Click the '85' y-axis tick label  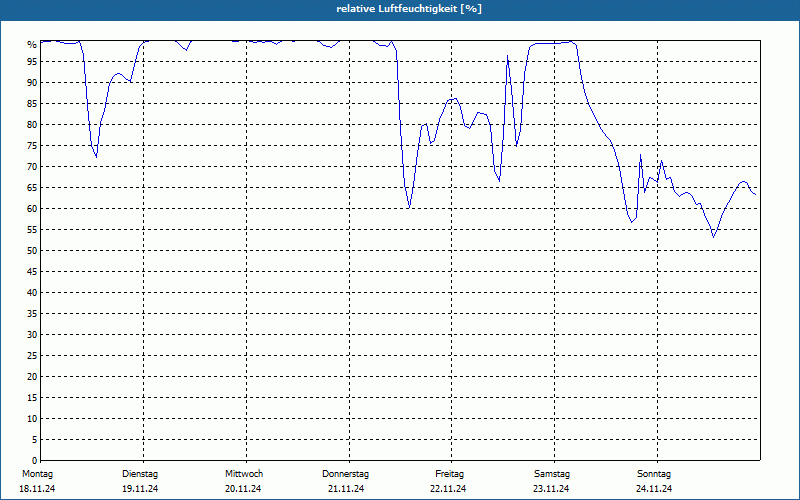tap(32, 104)
